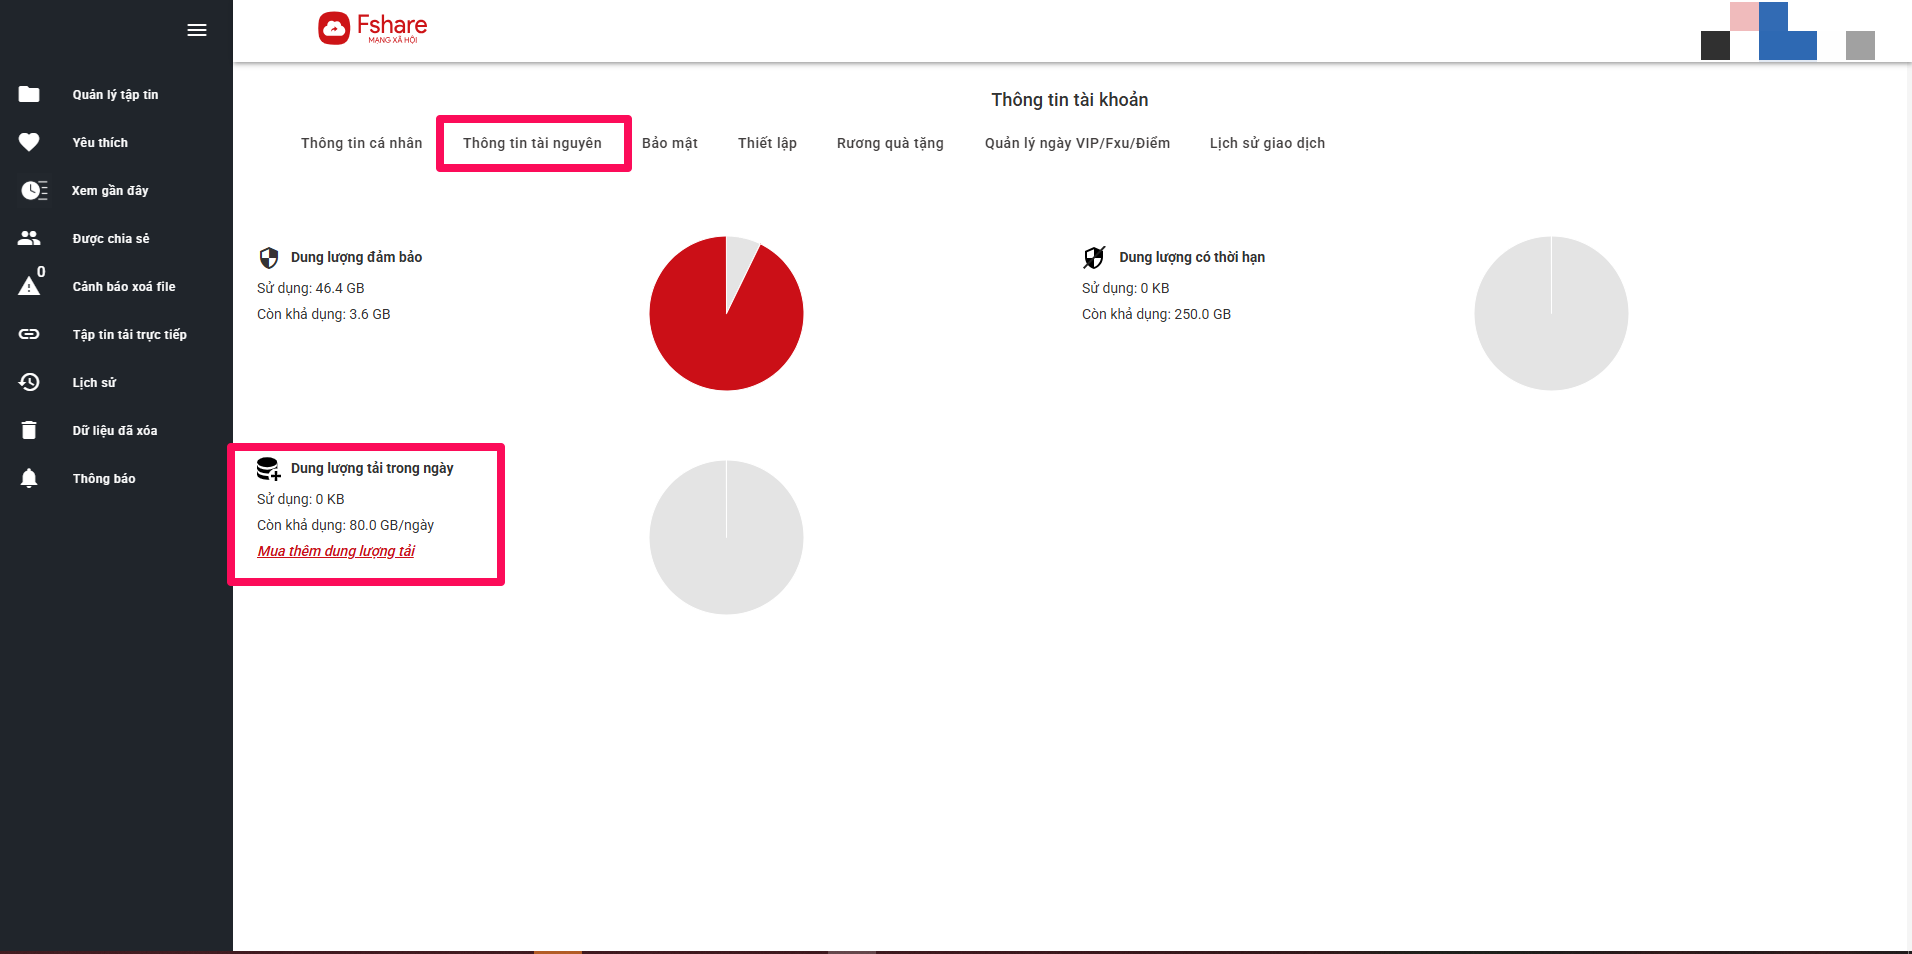Image resolution: width=1912 pixels, height=954 pixels.
Task: Click the Mua thêm dung lượng tải link
Action: point(336,551)
